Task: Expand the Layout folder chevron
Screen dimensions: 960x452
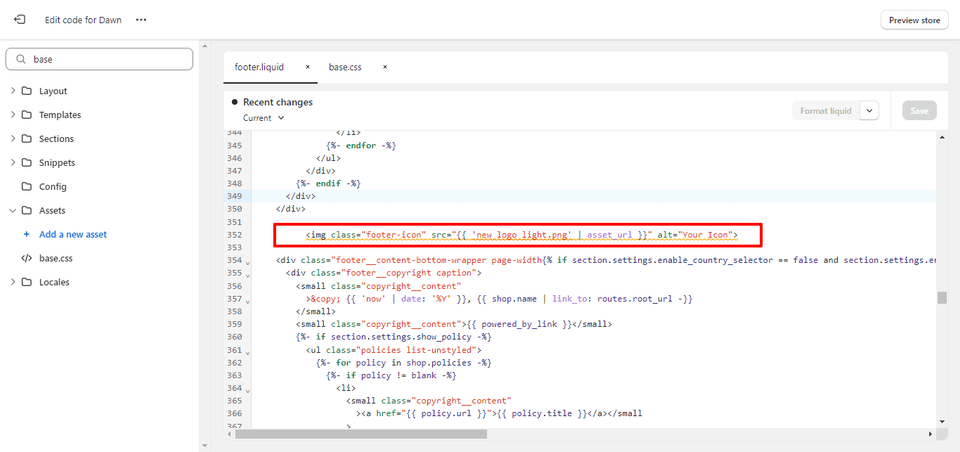Action: 13,91
